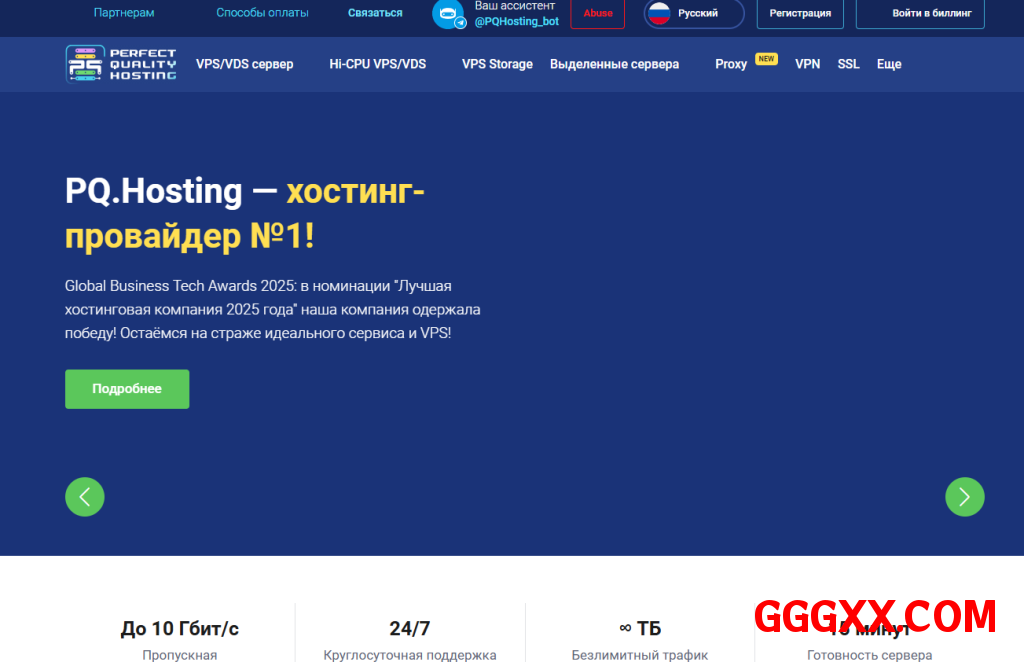1024x662 pixels.
Task: Open the @PQHosting_bot link
Action: [x=516, y=21]
